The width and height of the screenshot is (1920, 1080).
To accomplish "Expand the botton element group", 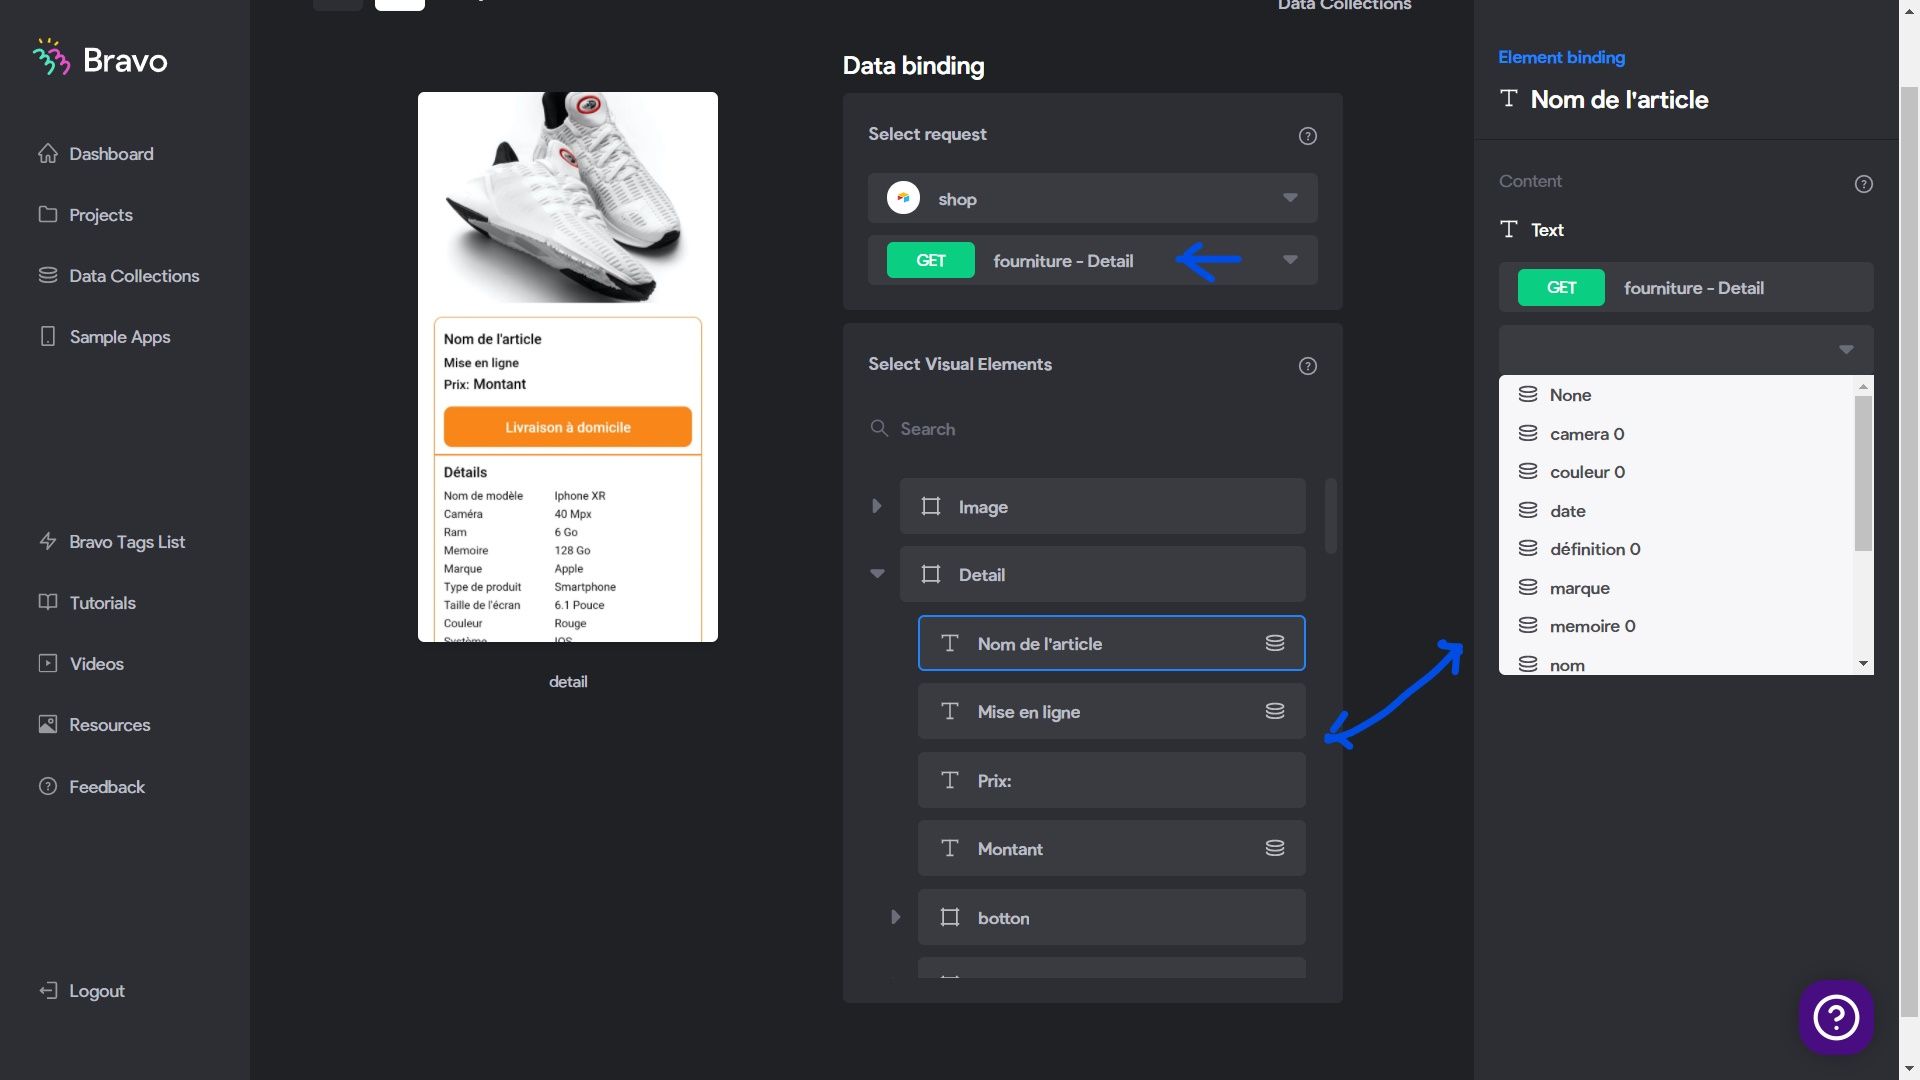I will tap(895, 917).
